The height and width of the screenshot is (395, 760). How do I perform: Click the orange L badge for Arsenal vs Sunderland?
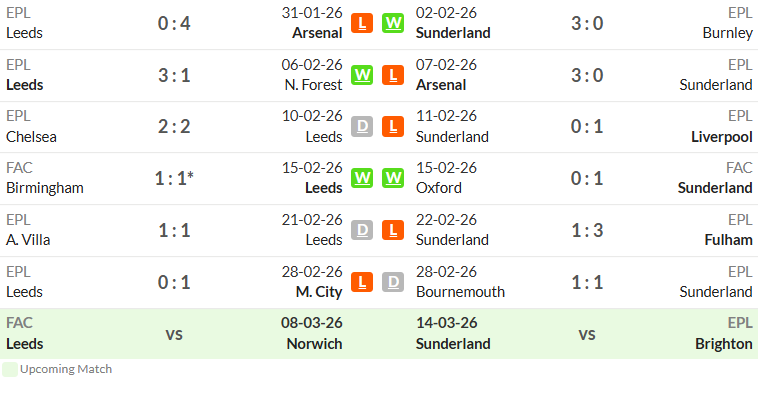393,75
